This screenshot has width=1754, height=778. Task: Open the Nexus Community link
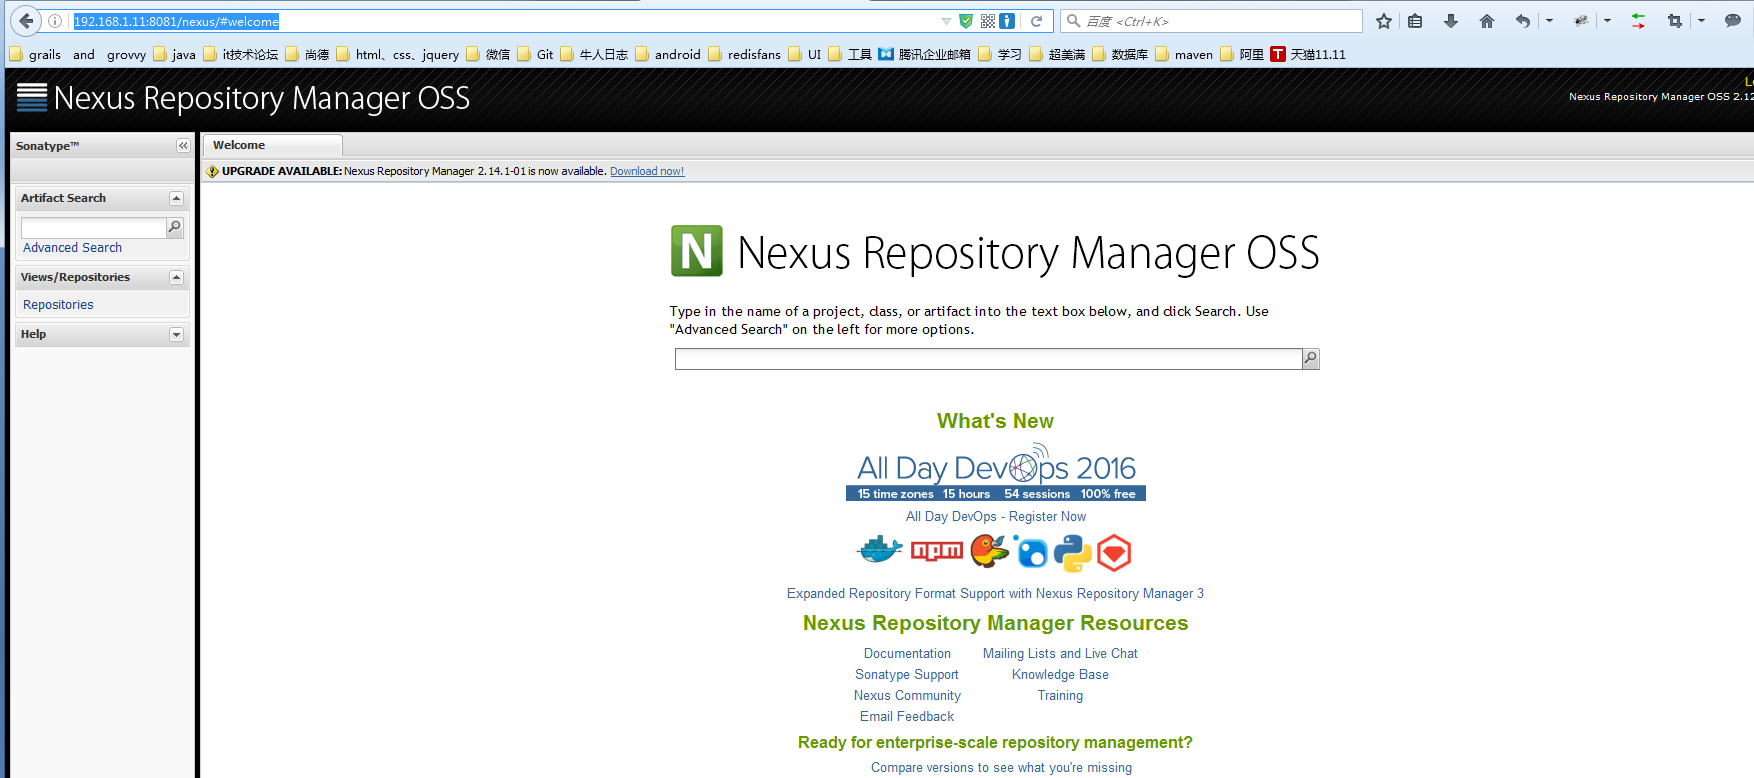click(x=907, y=695)
